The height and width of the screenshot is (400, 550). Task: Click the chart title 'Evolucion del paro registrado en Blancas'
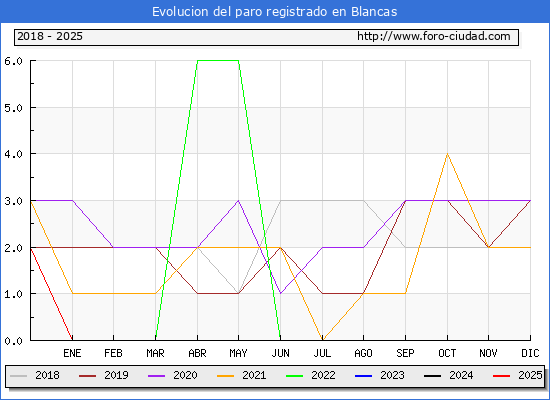point(275,12)
